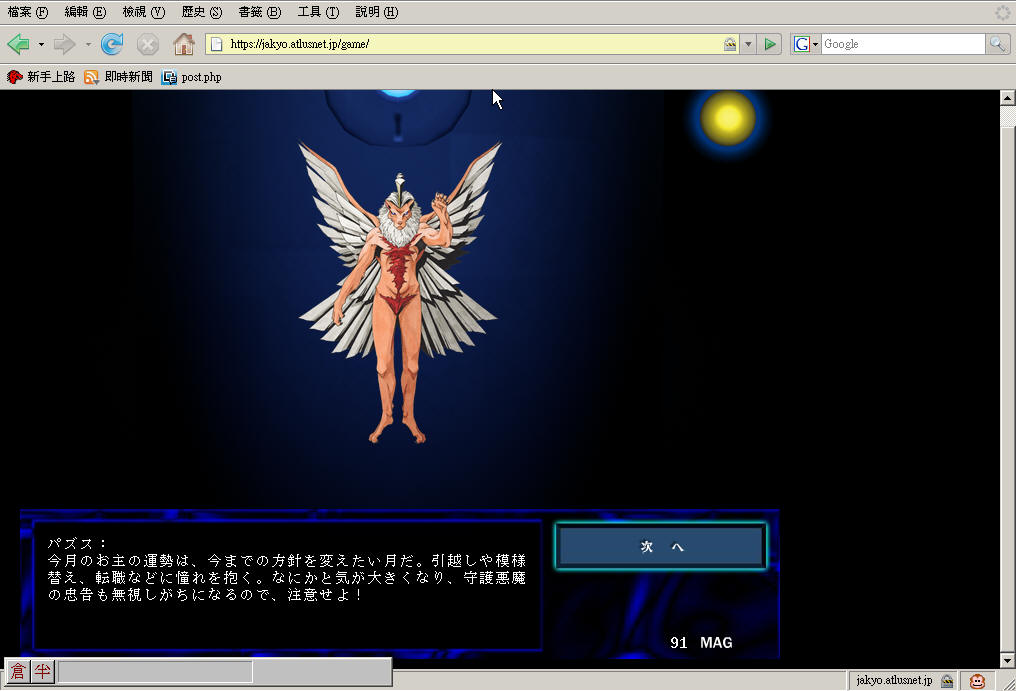Open the 編輯 (E) menu
The image size is (1016, 691).
(x=85, y=12)
